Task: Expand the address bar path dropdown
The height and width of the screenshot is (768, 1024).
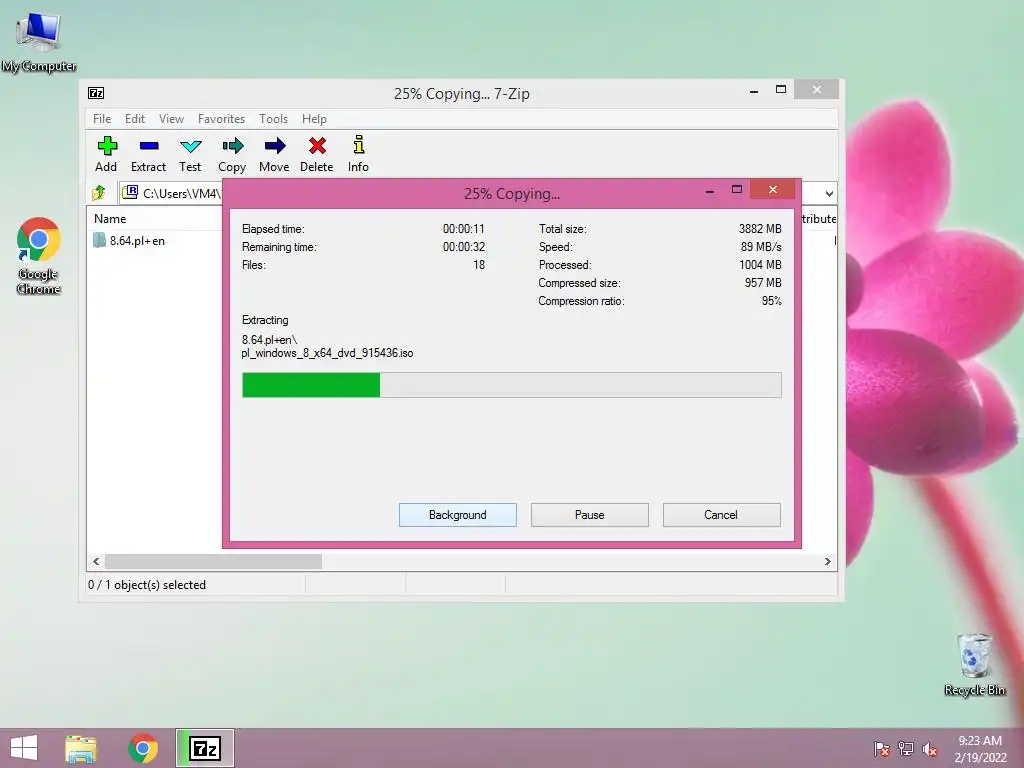Action: tap(829, 193)
